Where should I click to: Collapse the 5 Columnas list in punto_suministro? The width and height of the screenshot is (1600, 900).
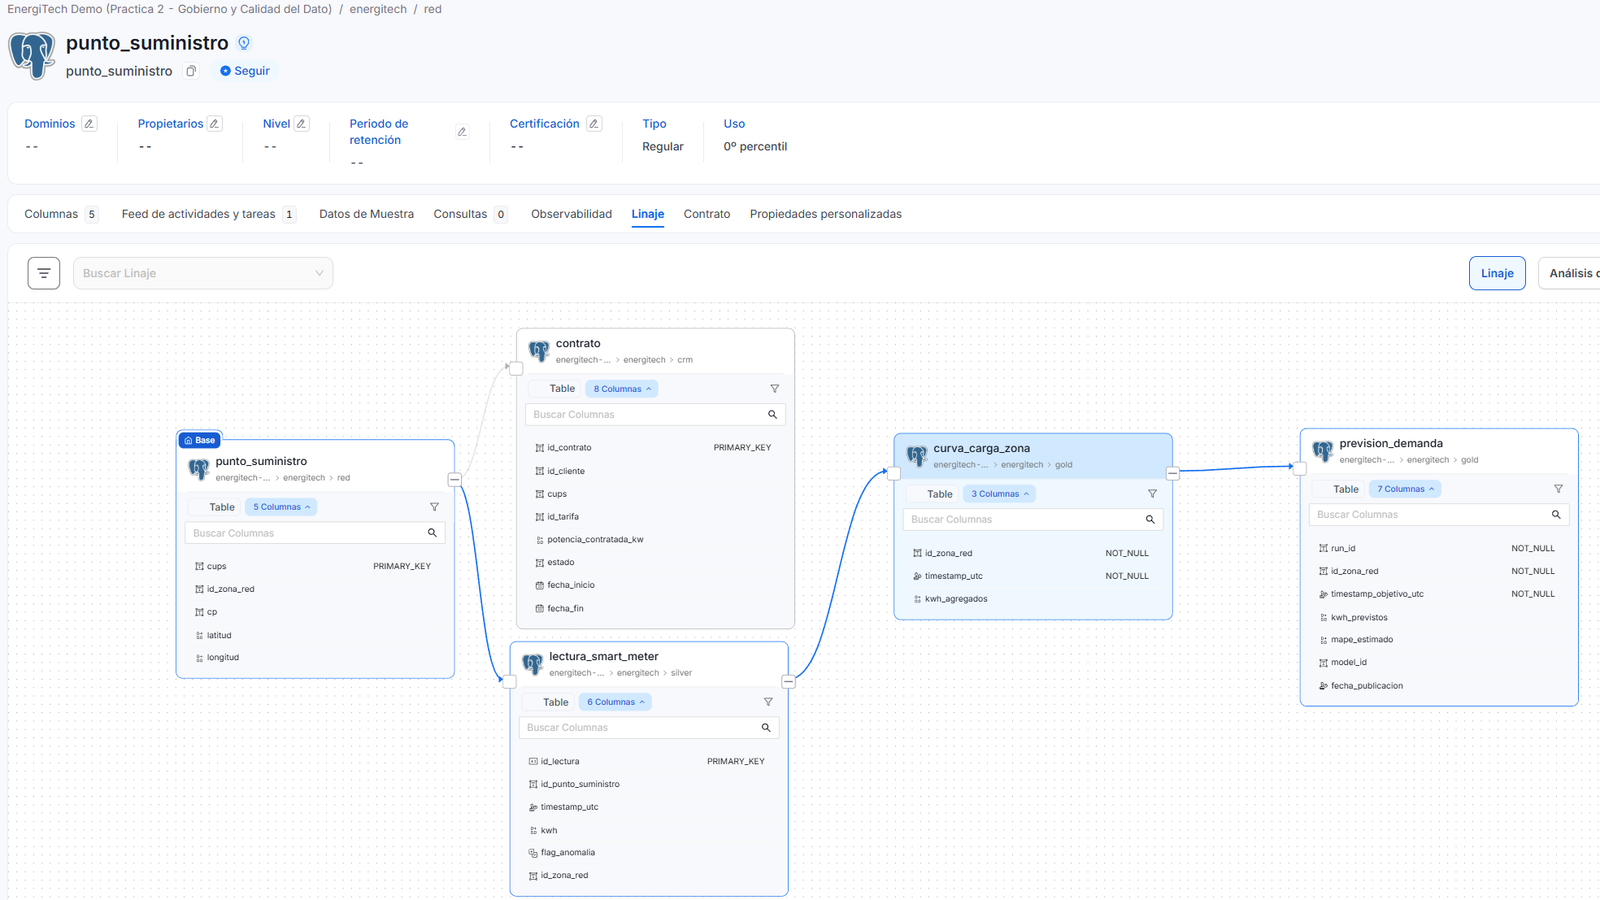[x=281, y=507]
